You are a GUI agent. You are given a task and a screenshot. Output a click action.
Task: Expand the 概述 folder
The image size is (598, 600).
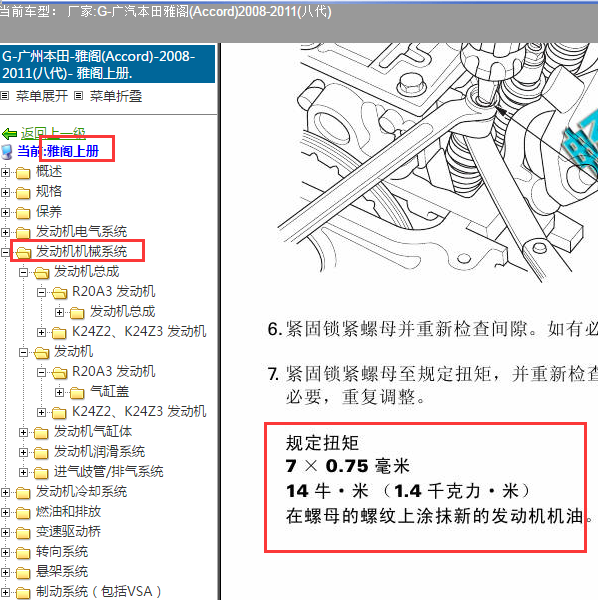(x=5, y=173)
